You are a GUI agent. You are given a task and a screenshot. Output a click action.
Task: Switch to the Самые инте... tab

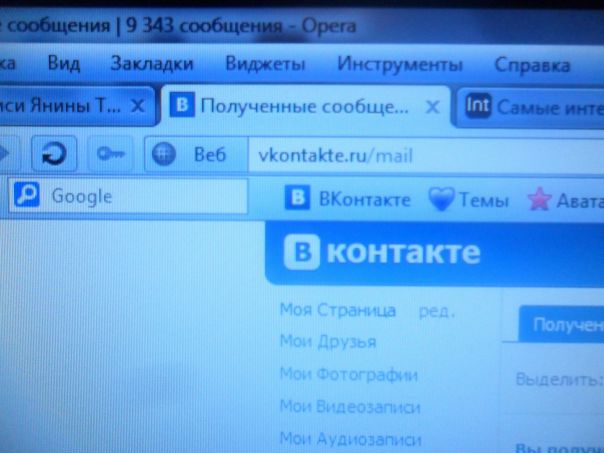(530, 107)
